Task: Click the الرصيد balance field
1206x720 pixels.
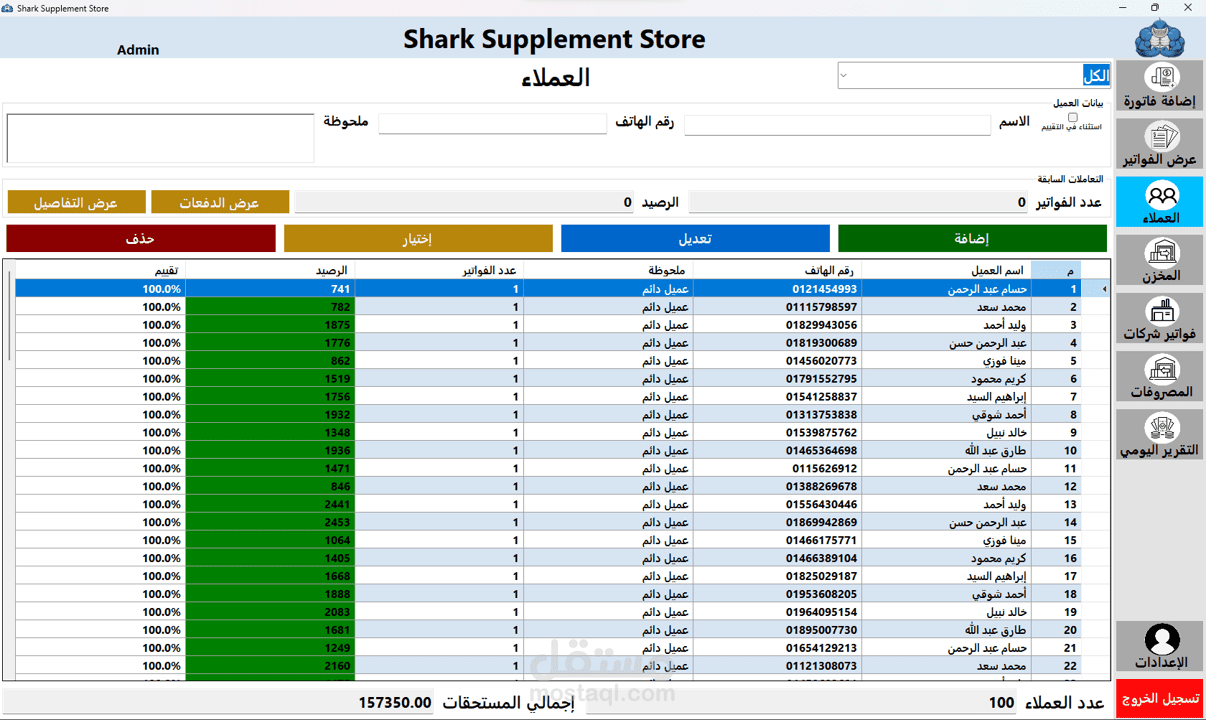Action: pyautogui.click(x=465, y=202)
